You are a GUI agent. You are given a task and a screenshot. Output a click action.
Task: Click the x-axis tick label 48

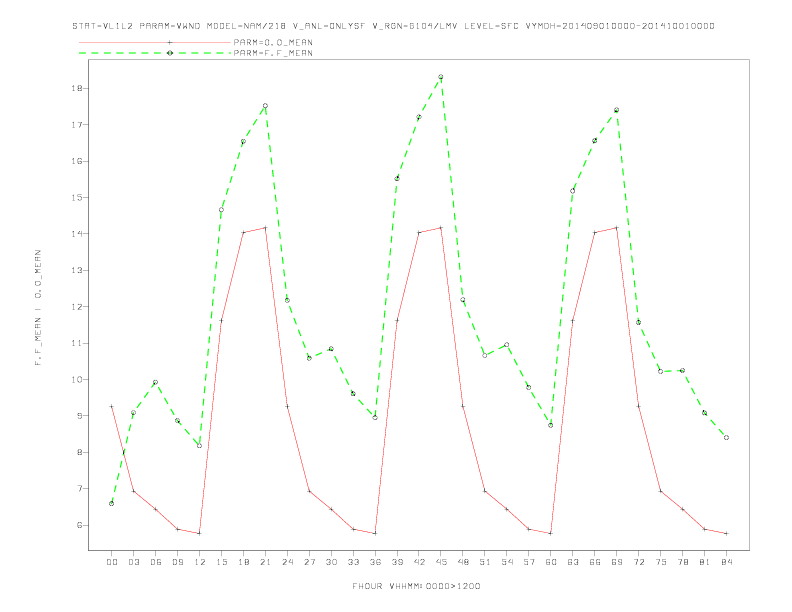point(463,562)
